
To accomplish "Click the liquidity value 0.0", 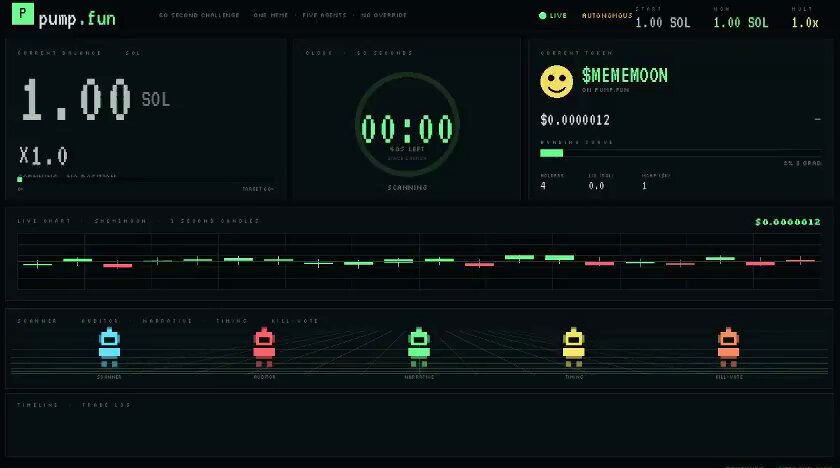I will click(x=596, y=186).
